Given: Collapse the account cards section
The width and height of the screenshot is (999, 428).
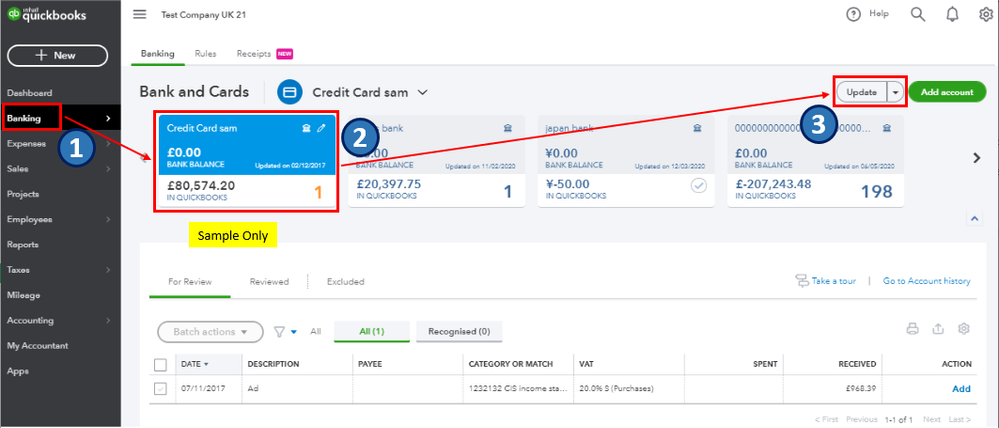Looking at the screenshot, I should tap(974, 218).
